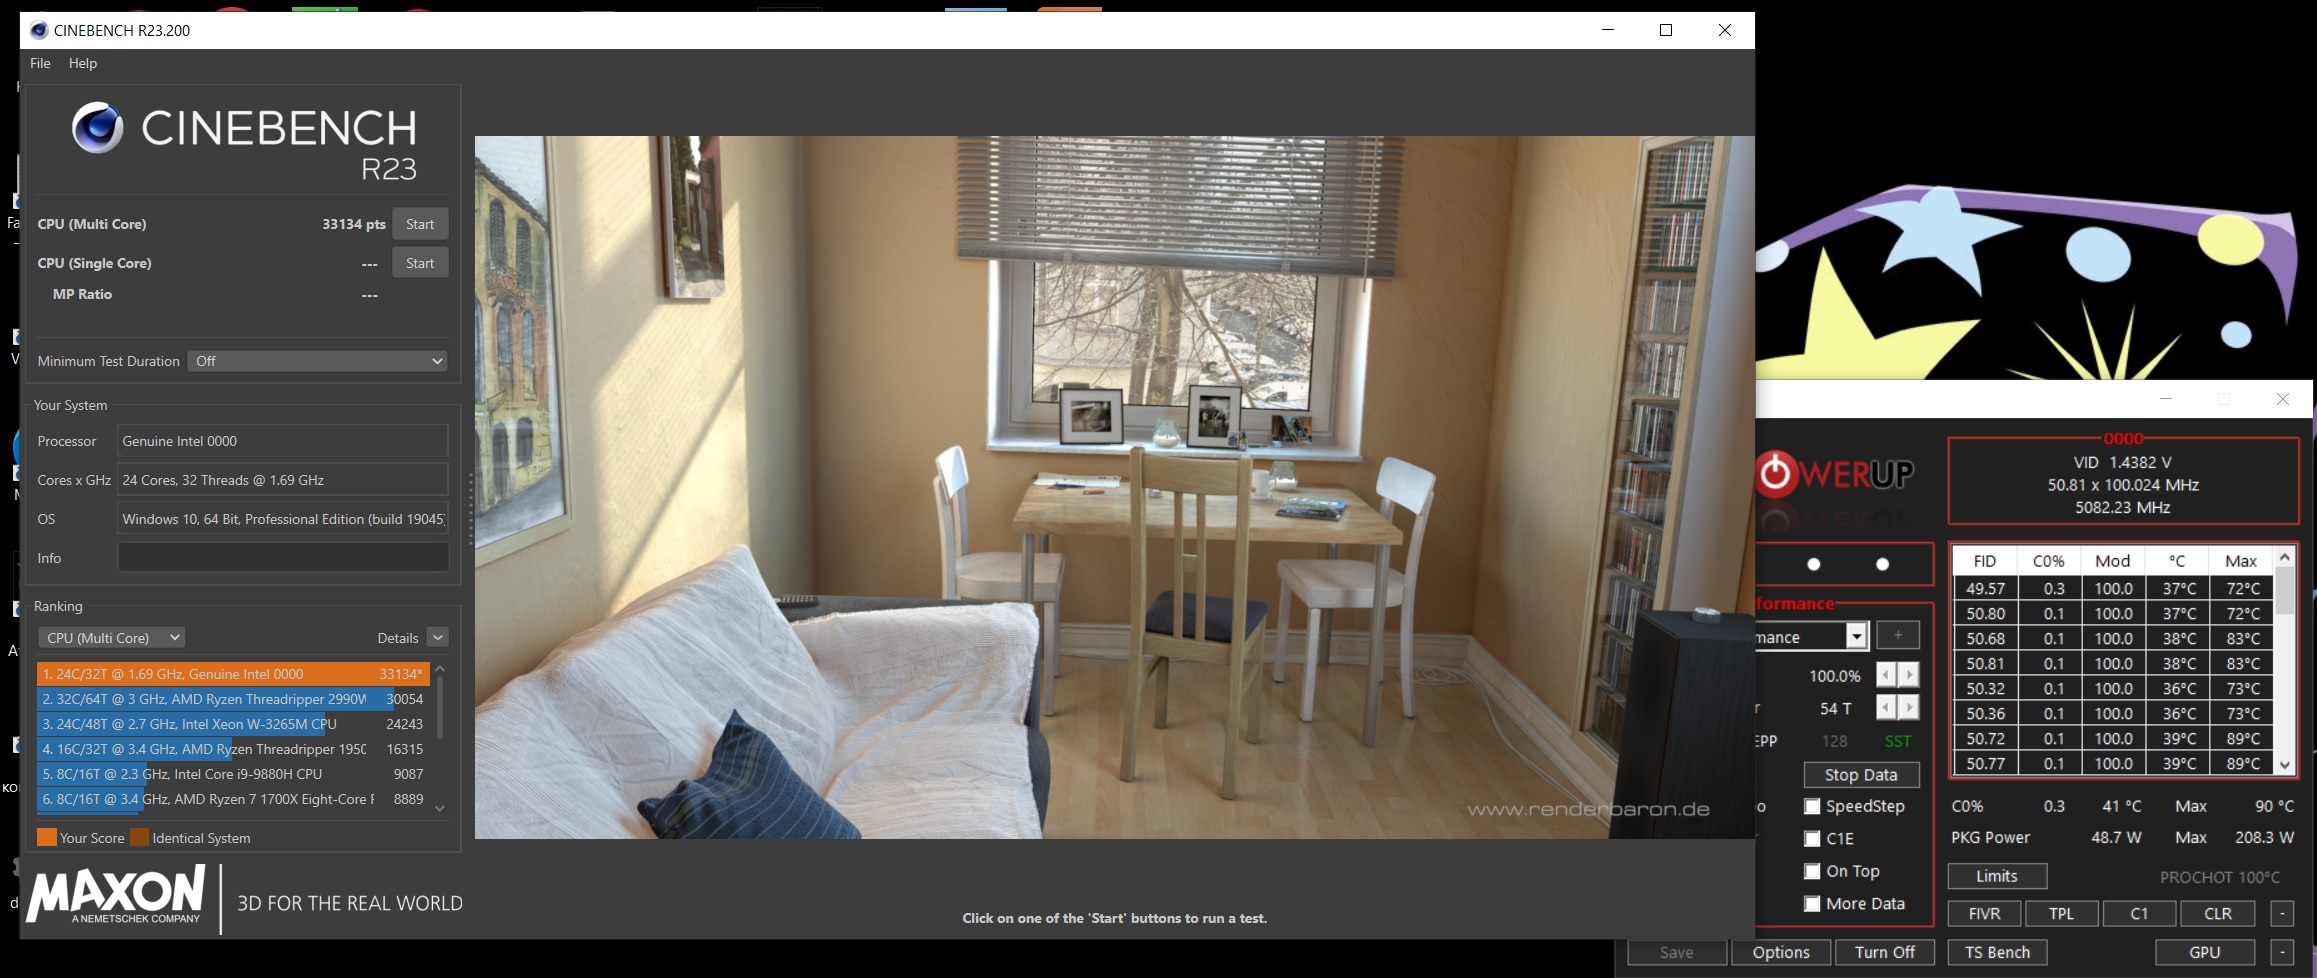Image resolution: width=2317 pixels, height=978 pixels.
Task: Select ranking entry 4 scoring 16315
Action: 233,749
